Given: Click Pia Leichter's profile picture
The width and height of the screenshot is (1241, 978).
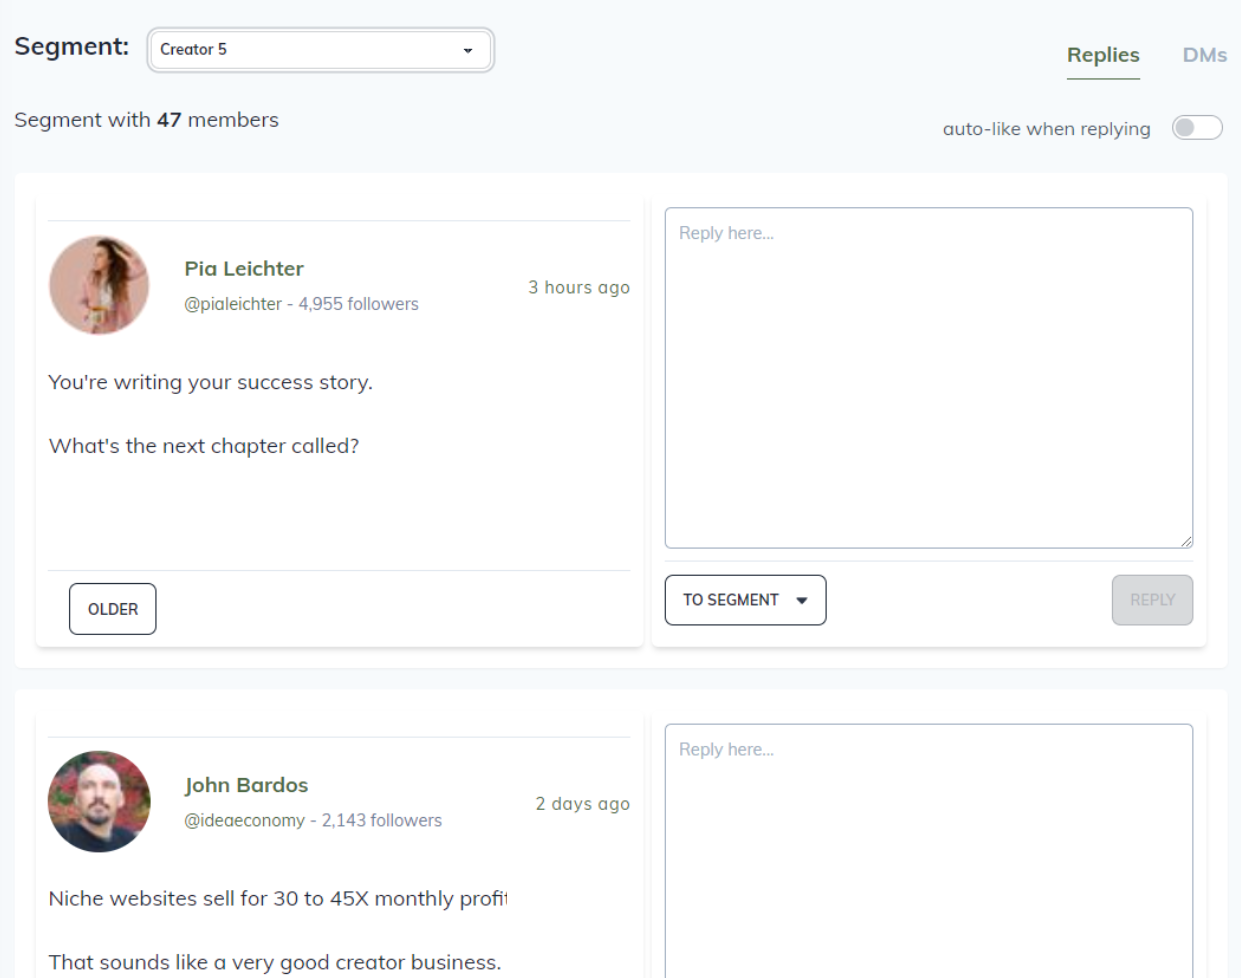Looking at the screenshot, I should (x=99, y=285).
